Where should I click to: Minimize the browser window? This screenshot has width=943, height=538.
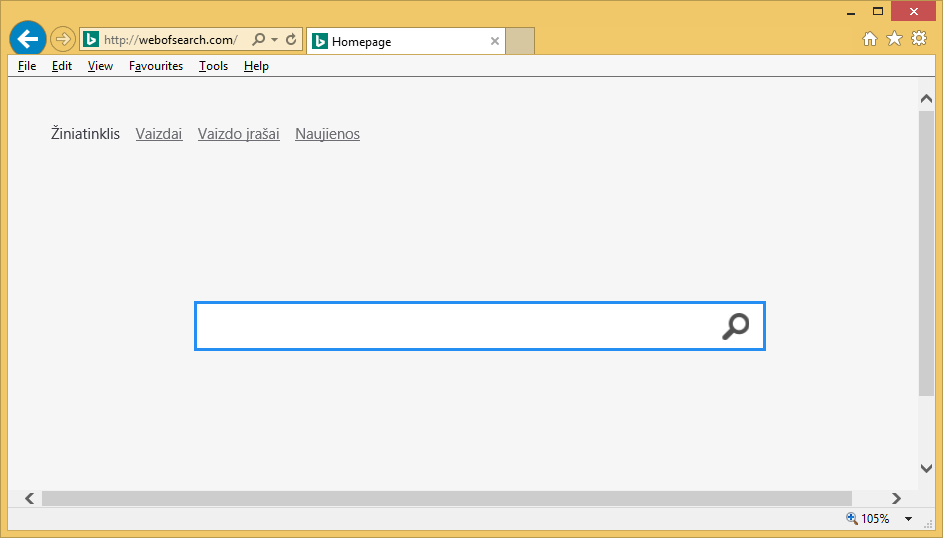click(x=851, y=12)
